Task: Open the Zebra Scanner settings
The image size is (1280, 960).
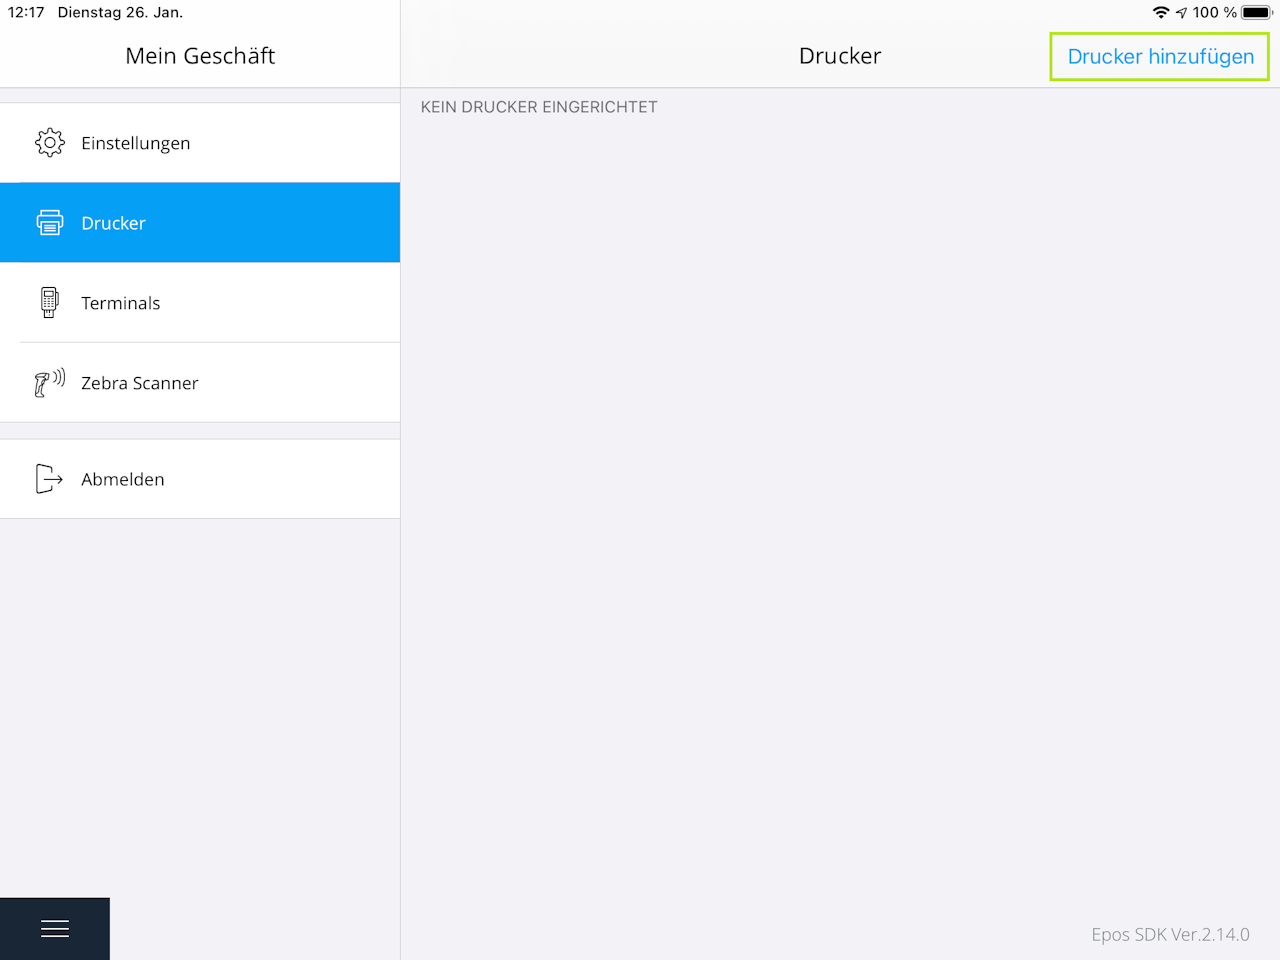Action: (x=200, y=383)
